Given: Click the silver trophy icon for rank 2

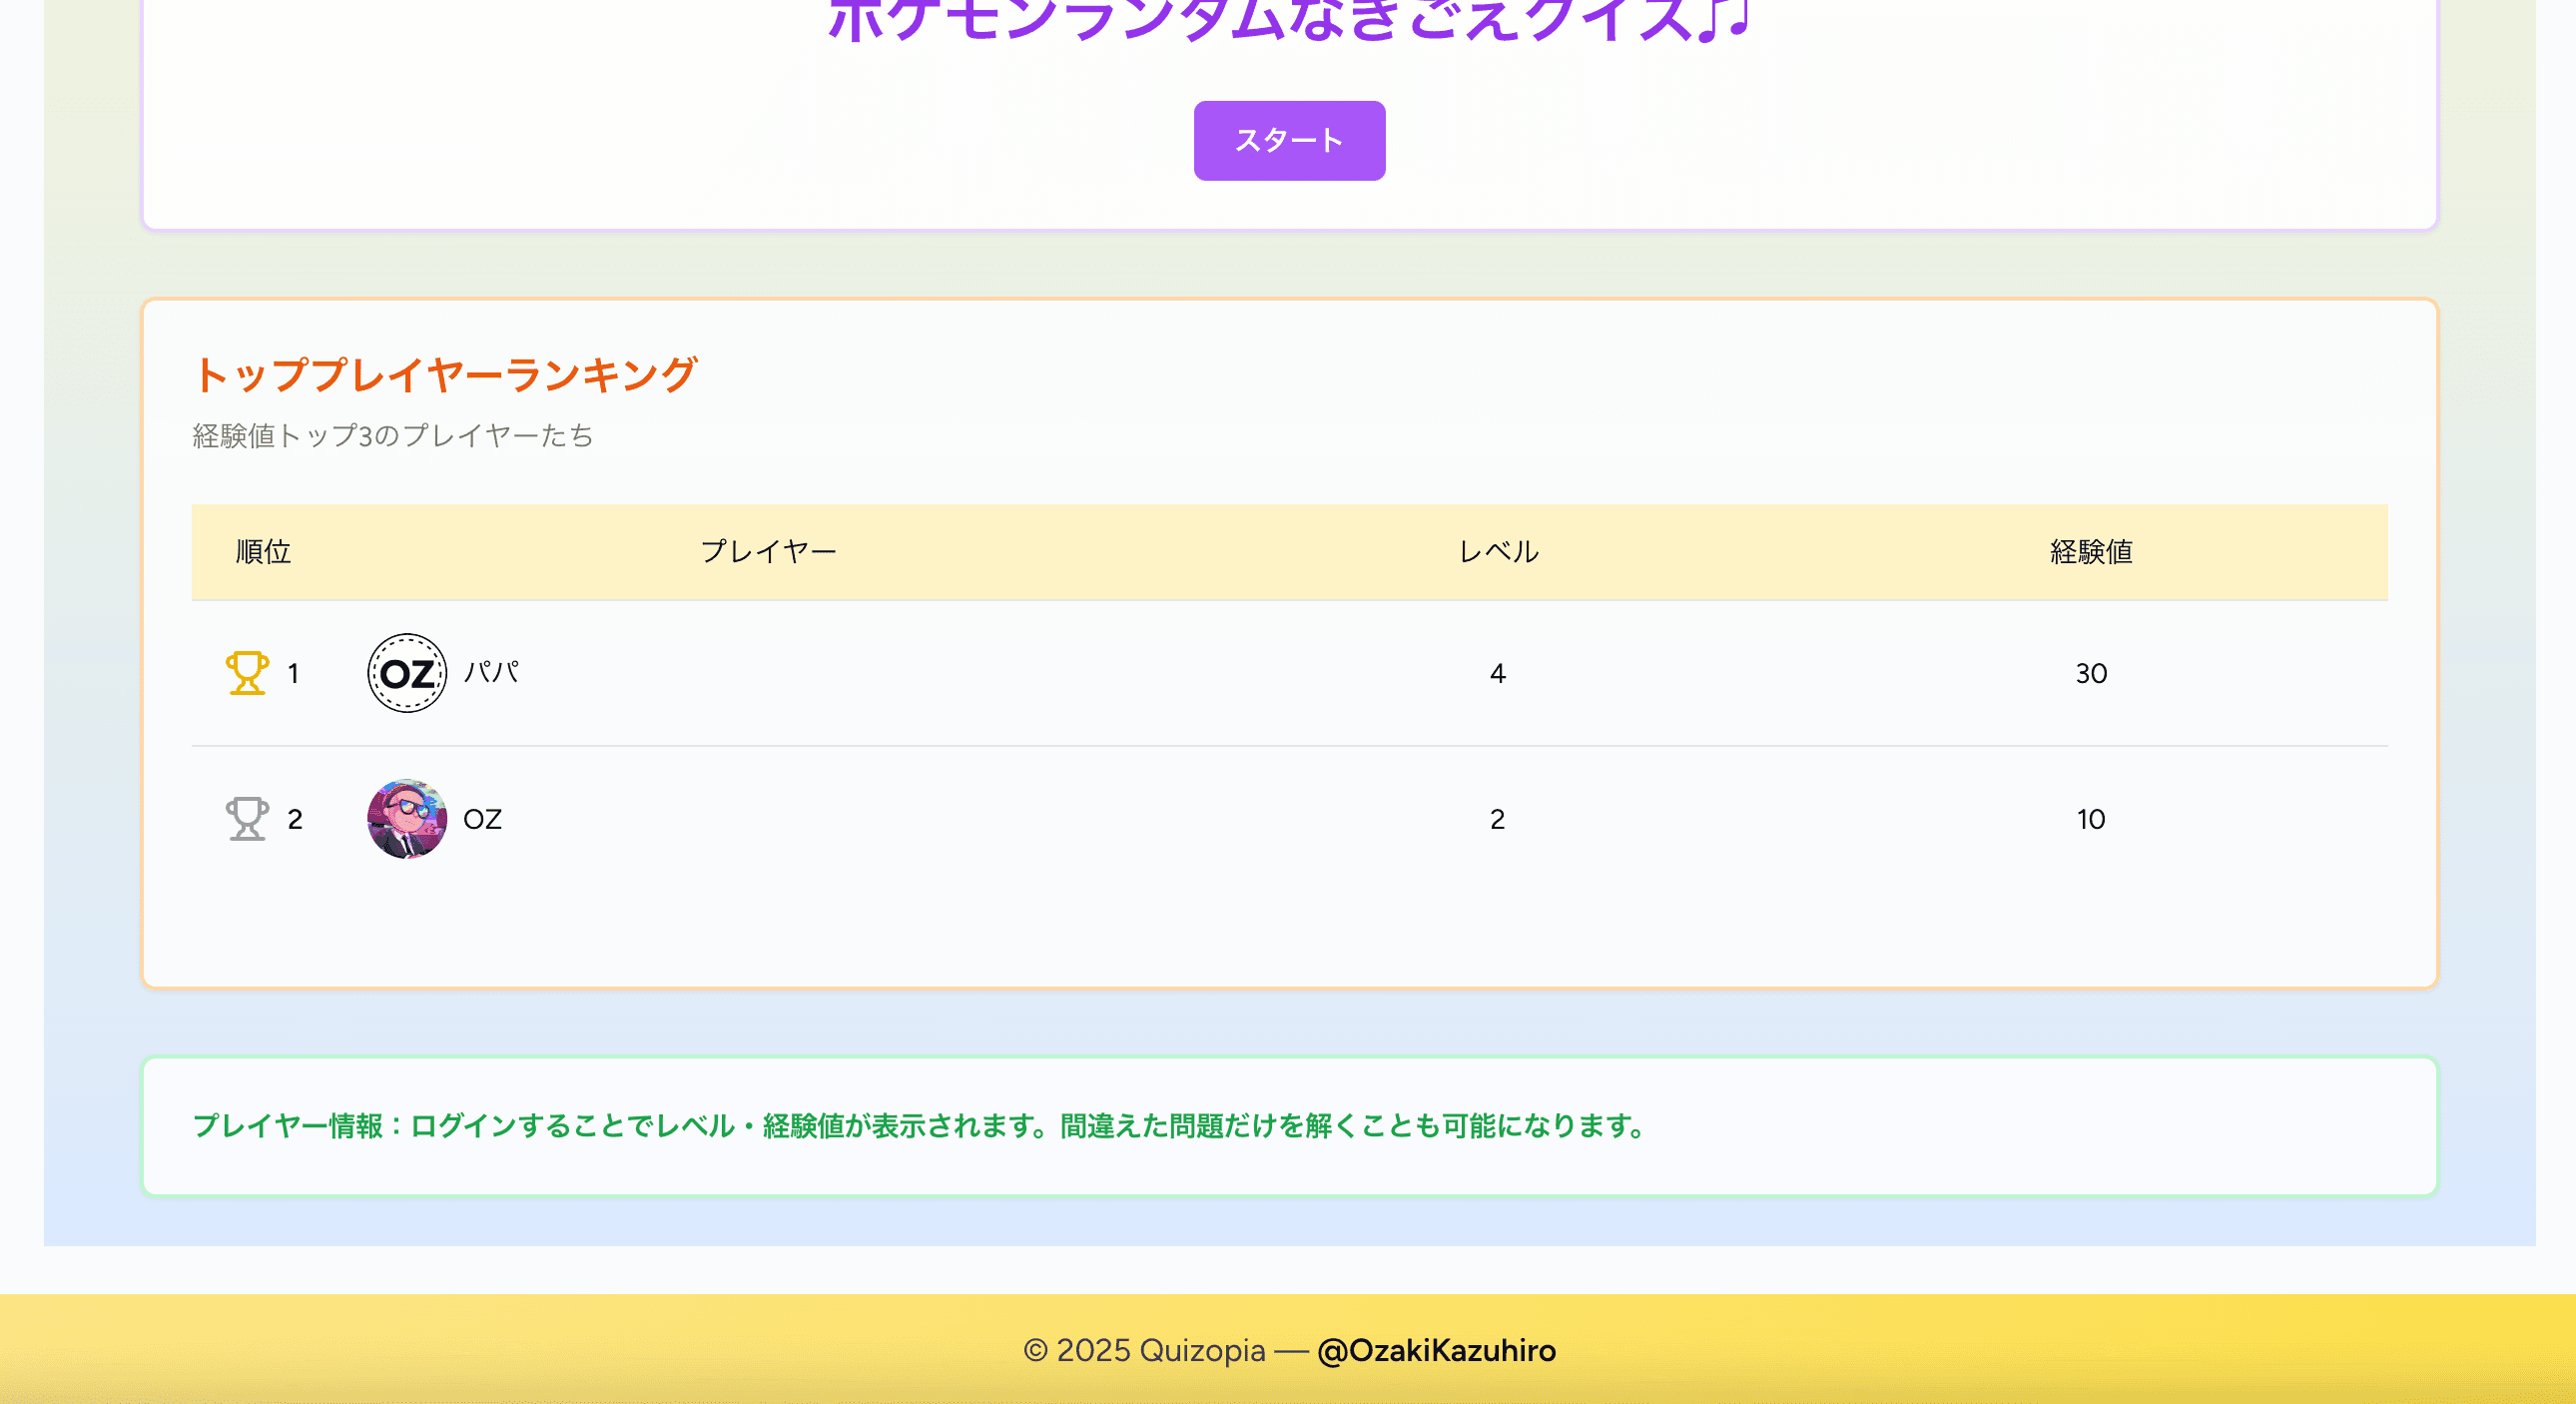Looking at the screenshot, I should point(247,819).
